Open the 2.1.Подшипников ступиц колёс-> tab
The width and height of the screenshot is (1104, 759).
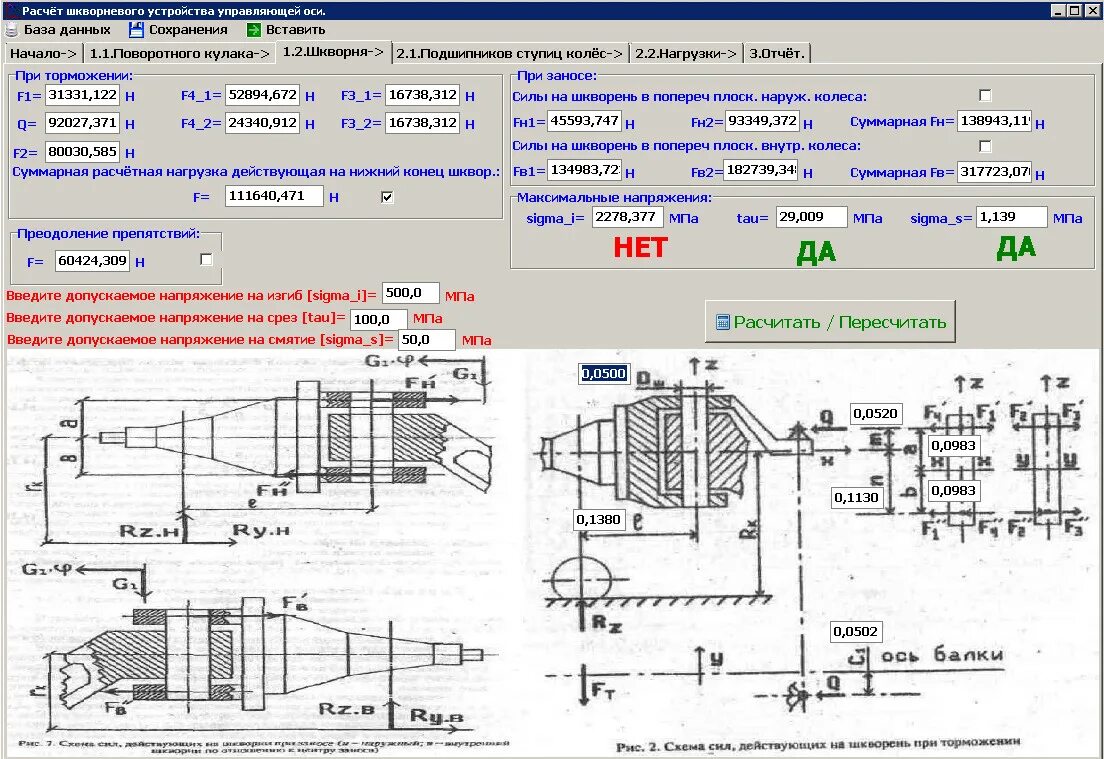[510, 54]
